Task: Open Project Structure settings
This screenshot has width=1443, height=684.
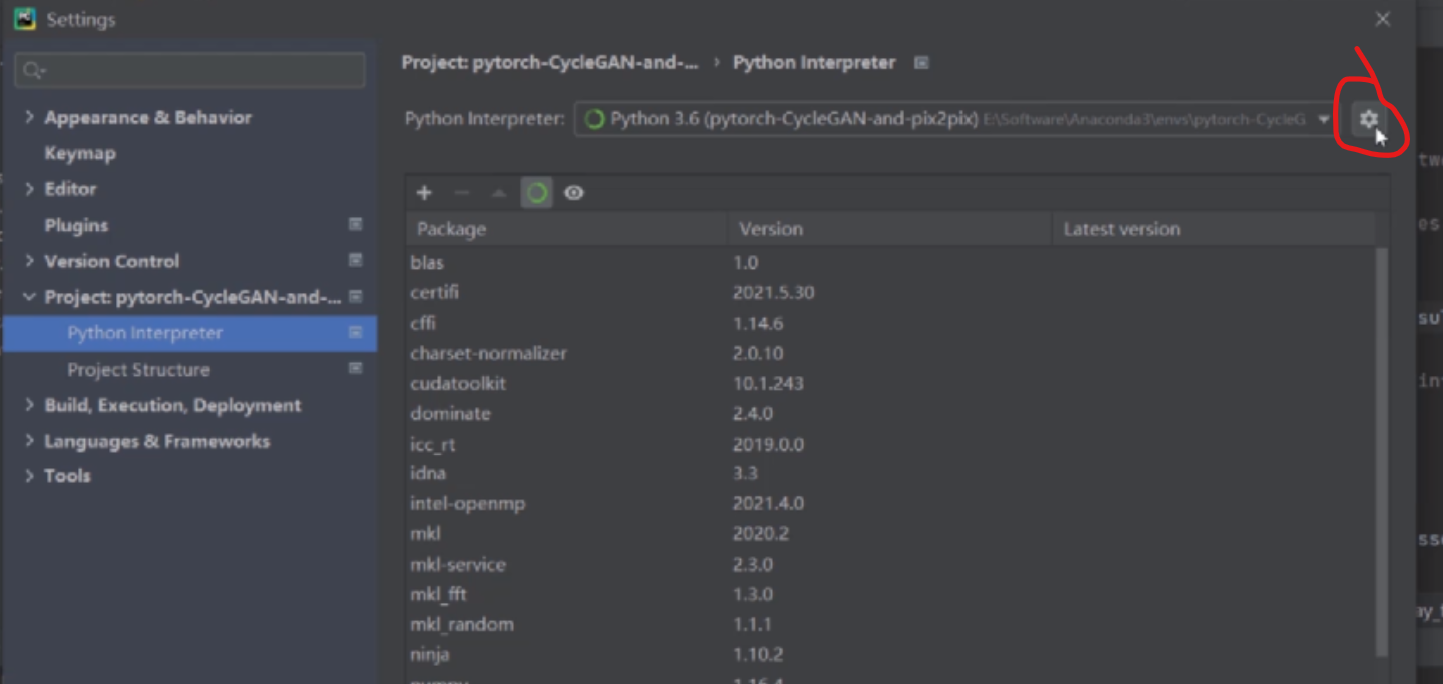Action: [138, 369]
